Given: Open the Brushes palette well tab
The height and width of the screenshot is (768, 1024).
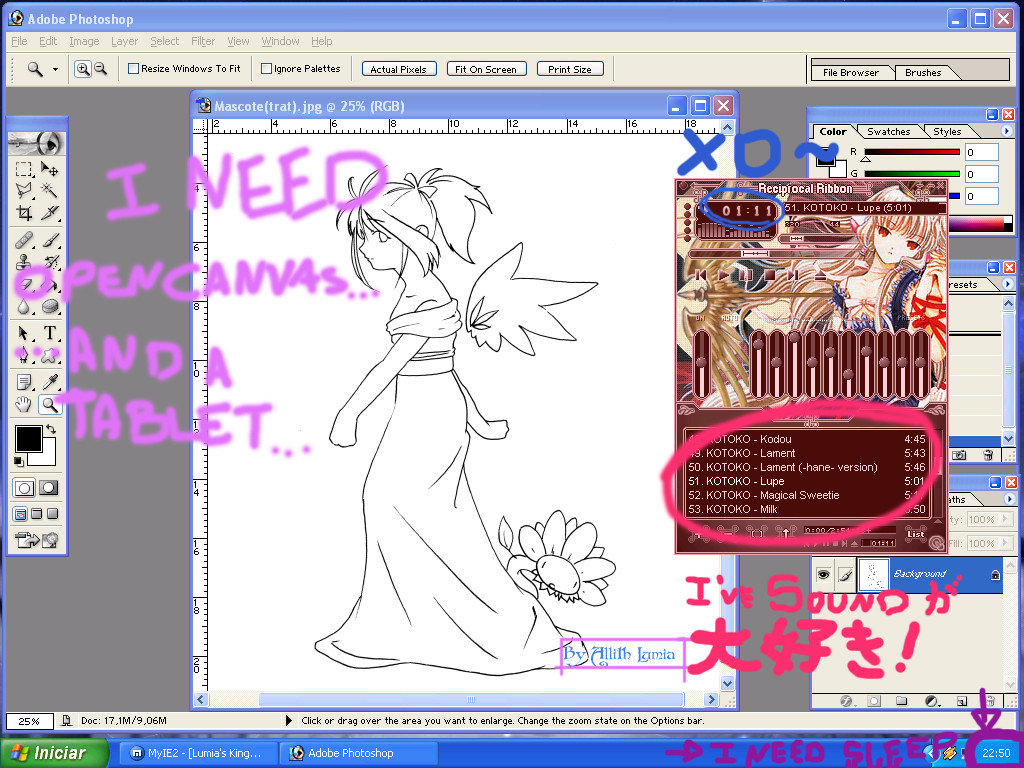Looking at the screenshot, I should (923, 72).
